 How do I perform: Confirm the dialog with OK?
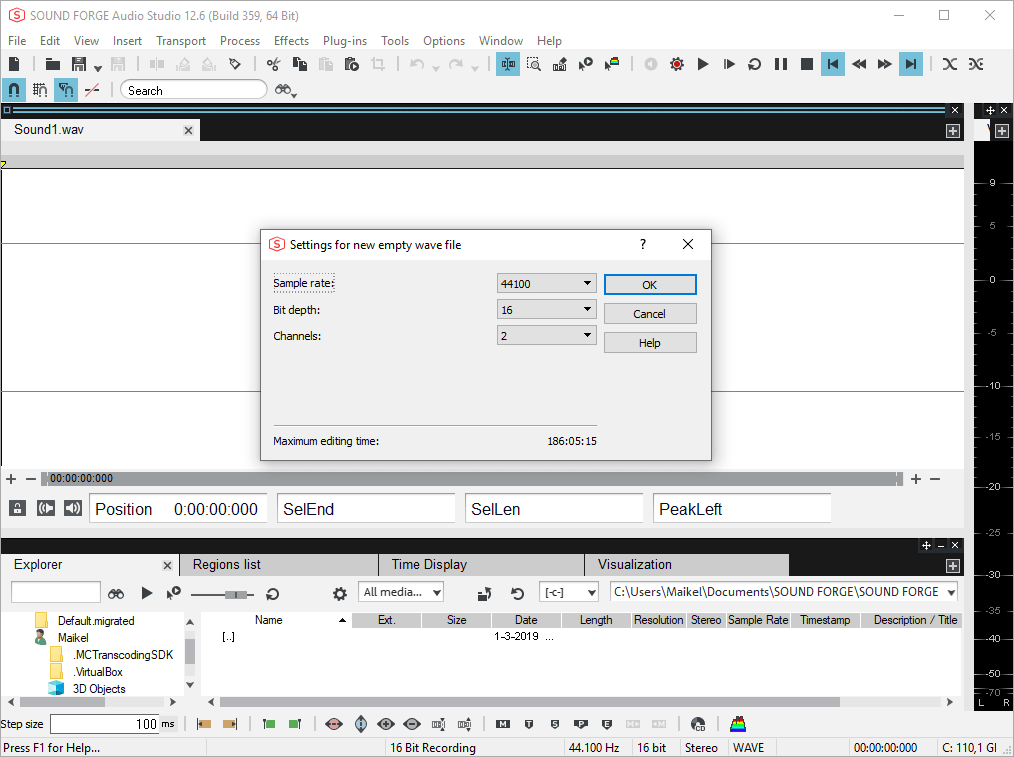(x=650, y=284)
